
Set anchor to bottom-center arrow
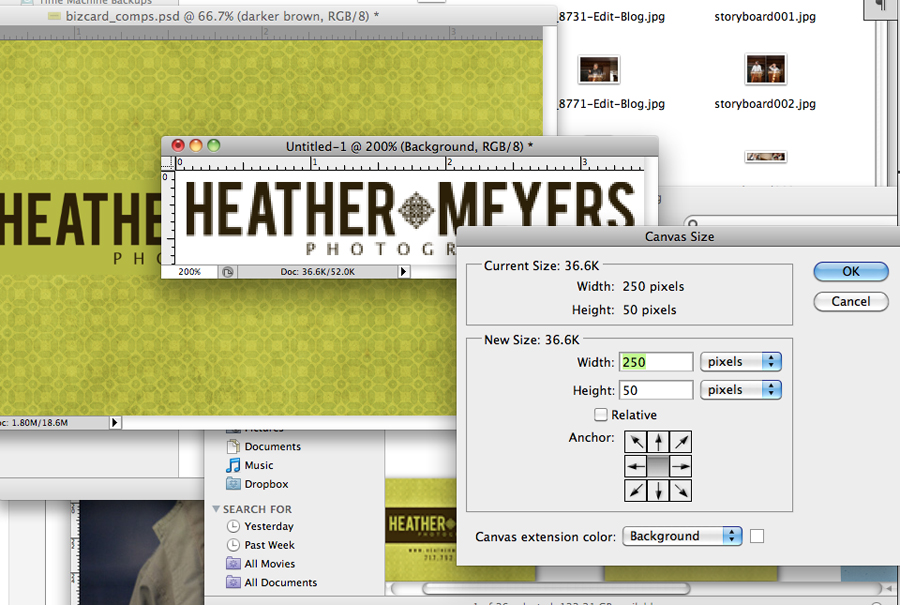click(658, 491)
